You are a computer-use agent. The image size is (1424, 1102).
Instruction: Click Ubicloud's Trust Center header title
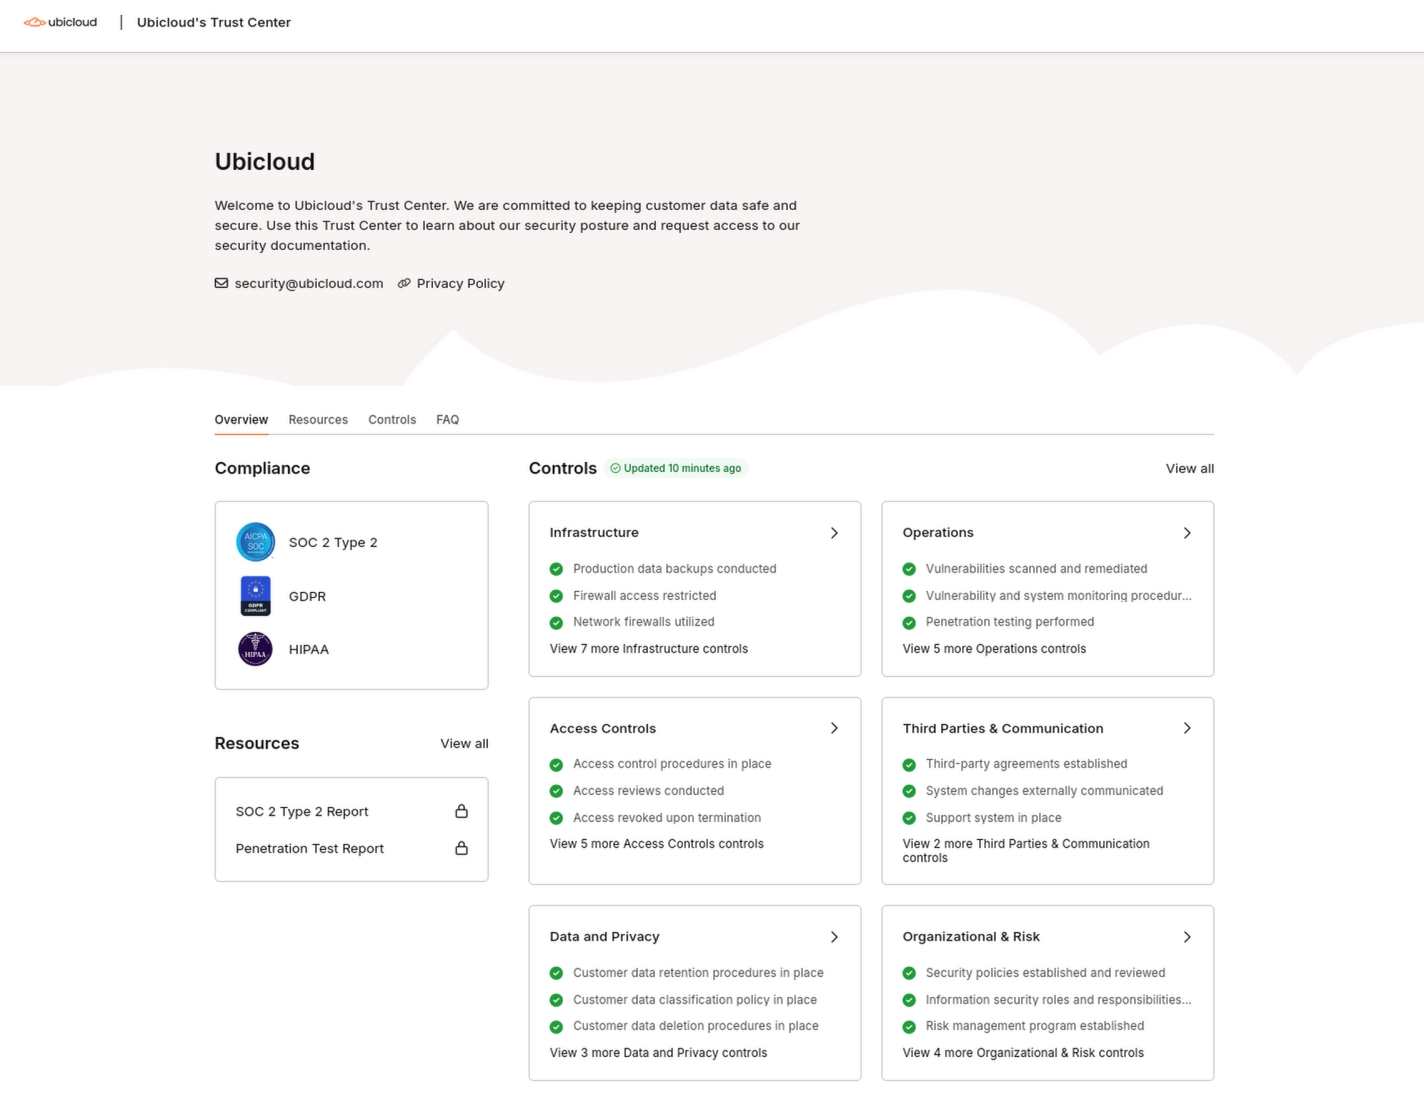[214, 22]
